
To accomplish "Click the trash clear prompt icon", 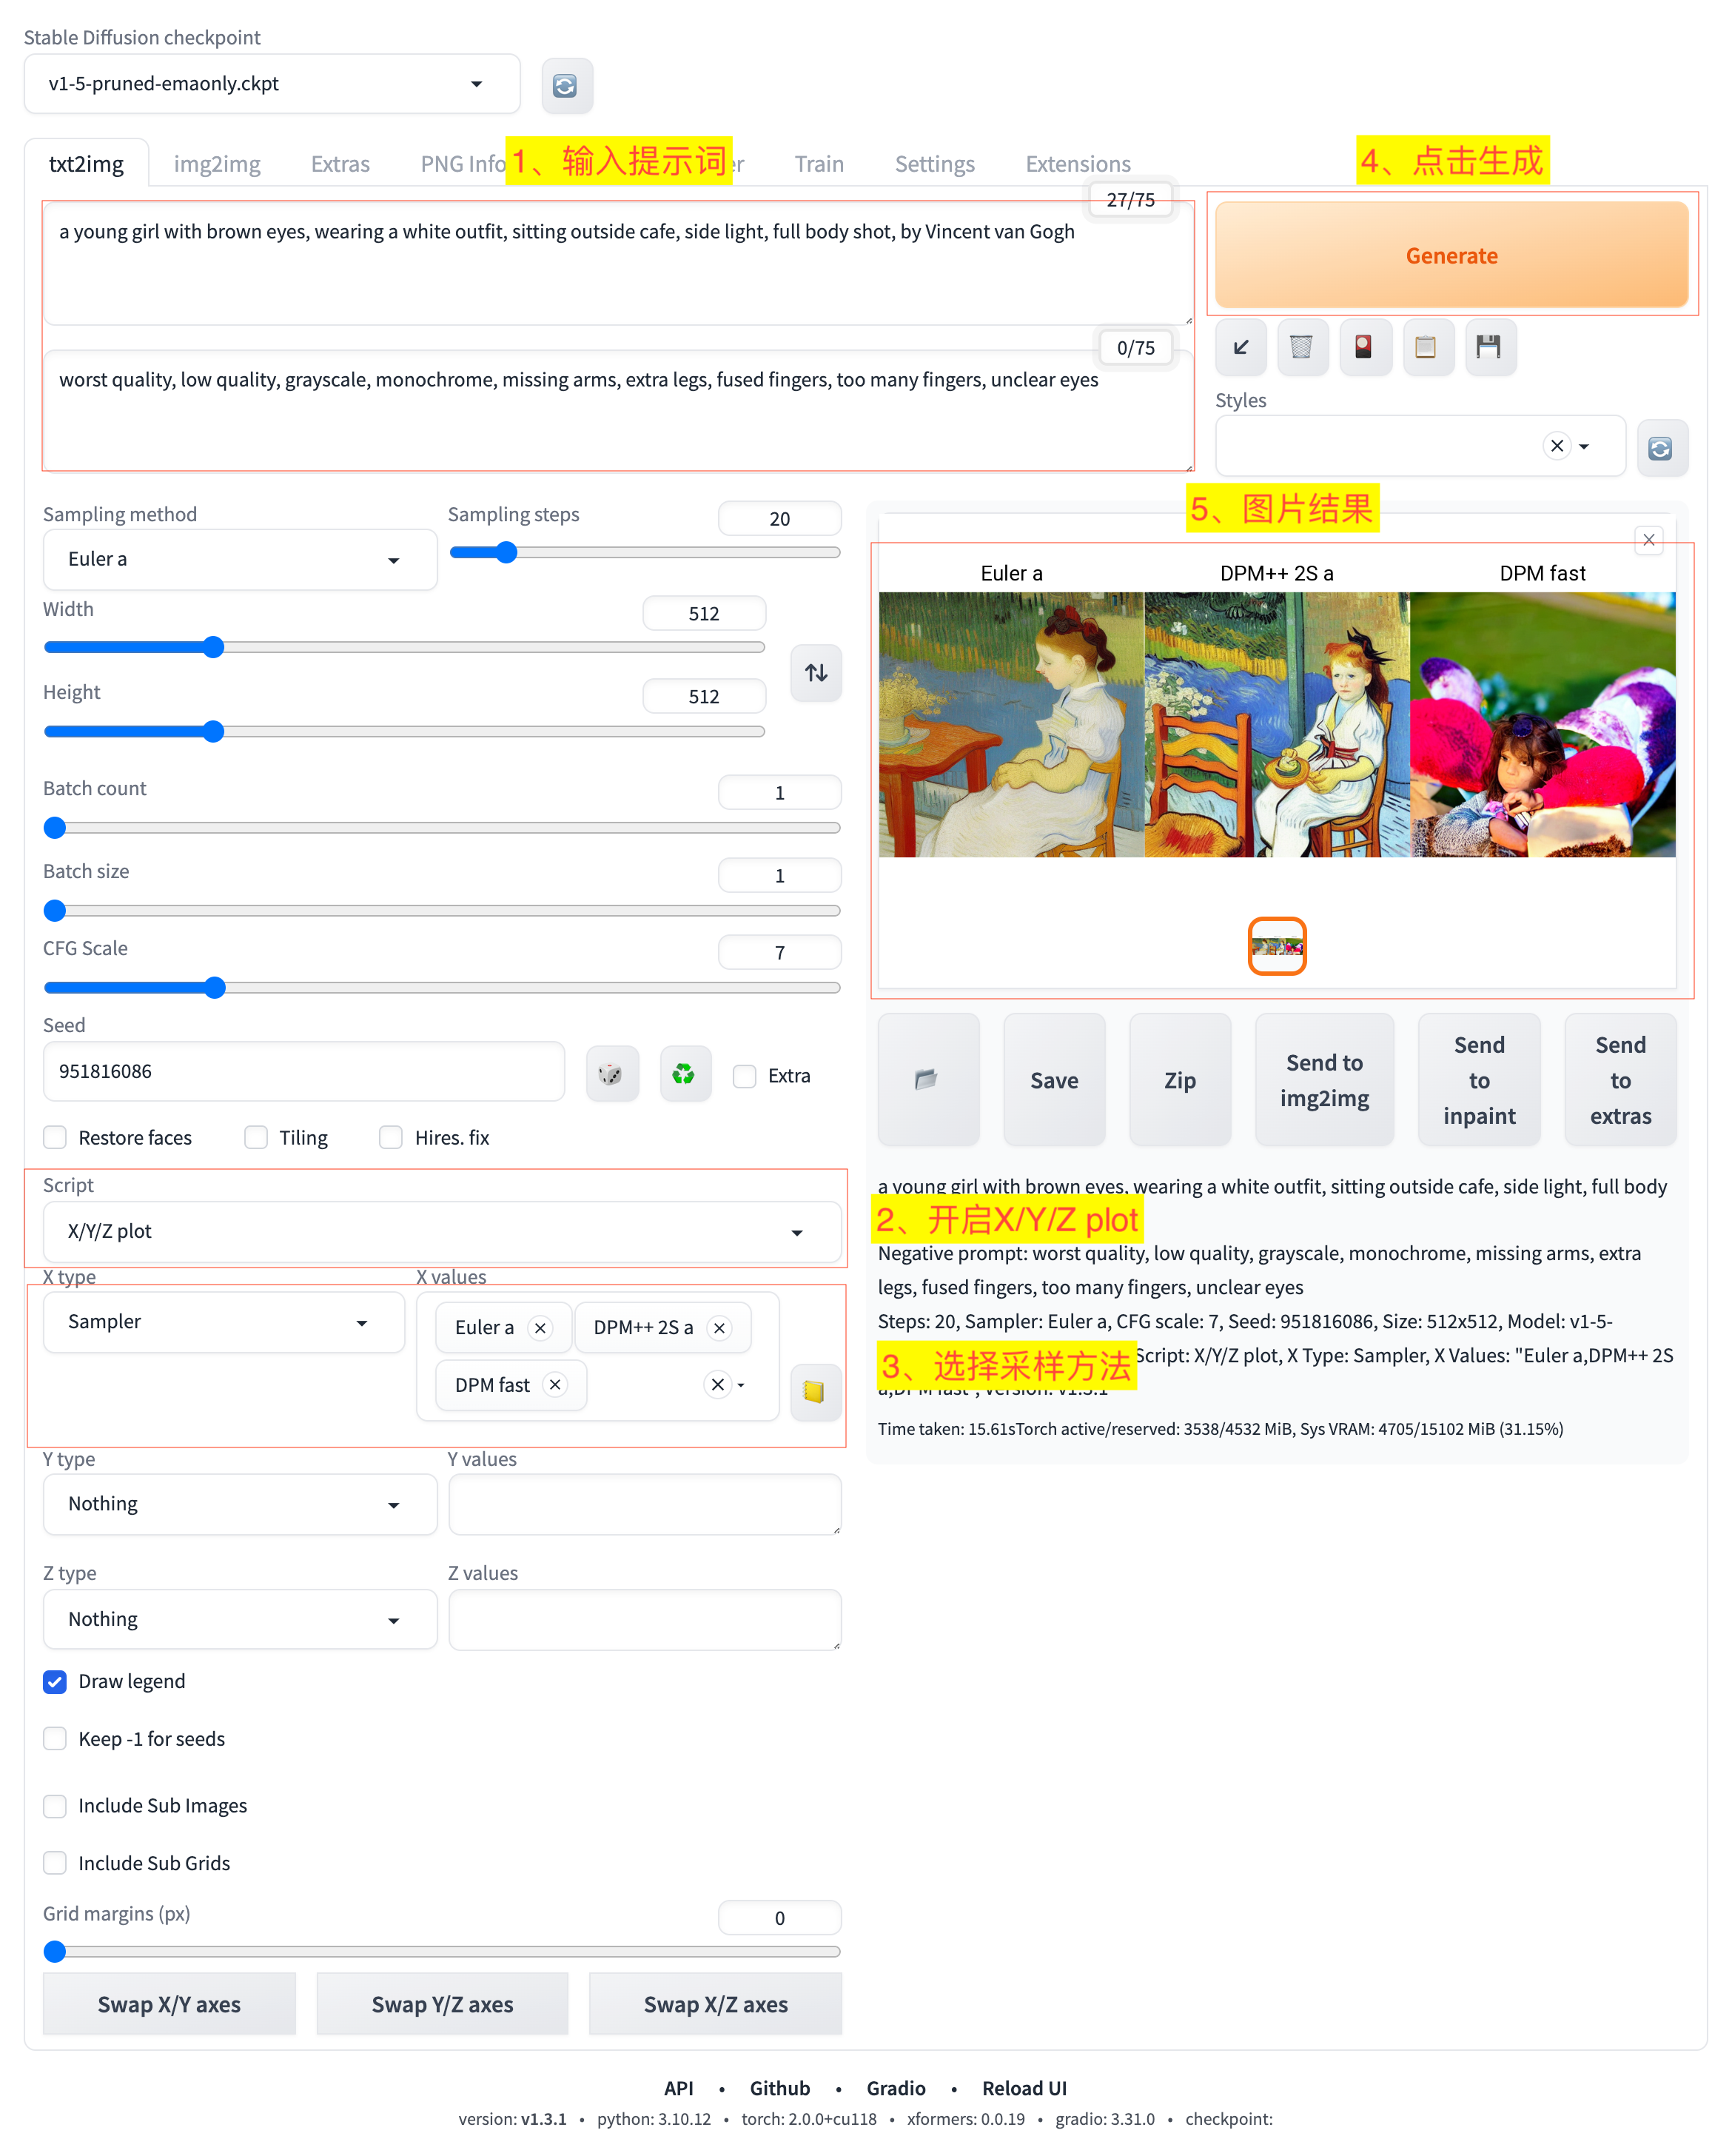I will pos(1301,347).
